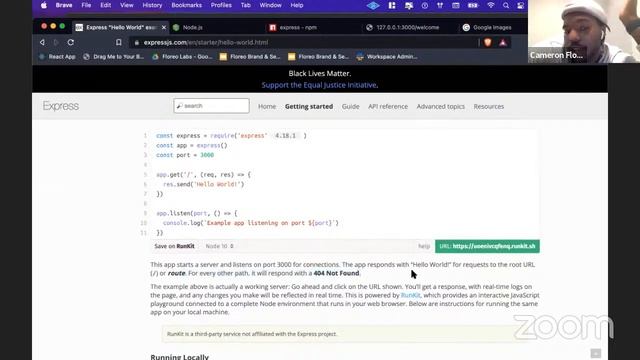Open the Bookmarks menu
Image resolution: width=640 pixels, height=360 pixels.
point(187,5)
